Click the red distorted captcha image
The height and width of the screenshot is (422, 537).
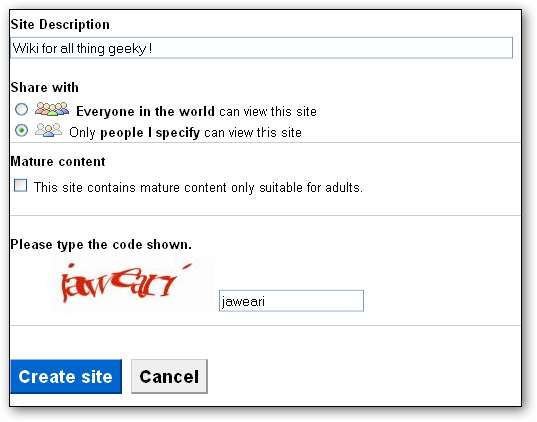click(125, 283)
